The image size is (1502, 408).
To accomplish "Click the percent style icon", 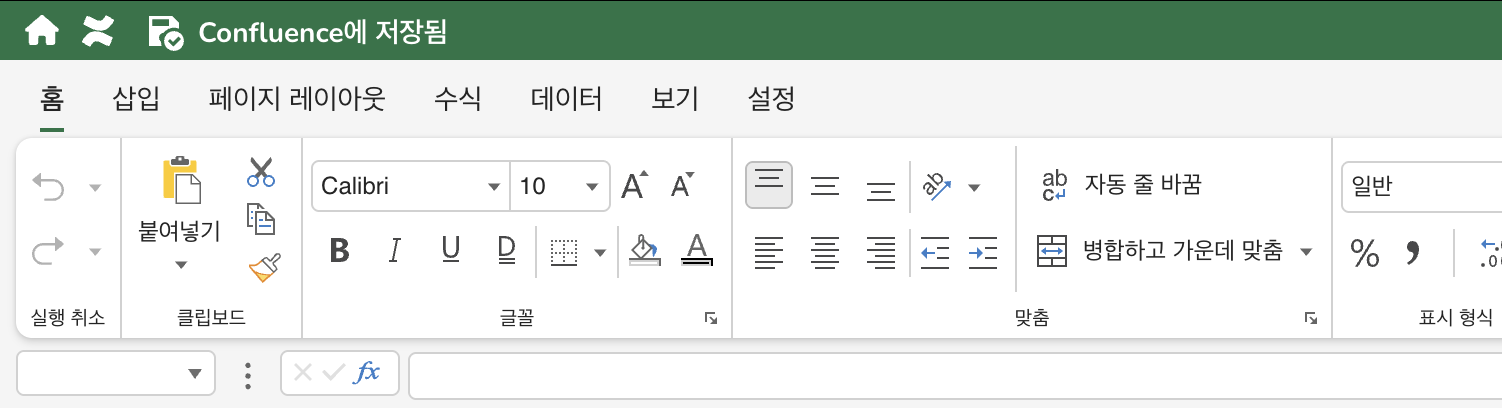I will [1364, 253].
